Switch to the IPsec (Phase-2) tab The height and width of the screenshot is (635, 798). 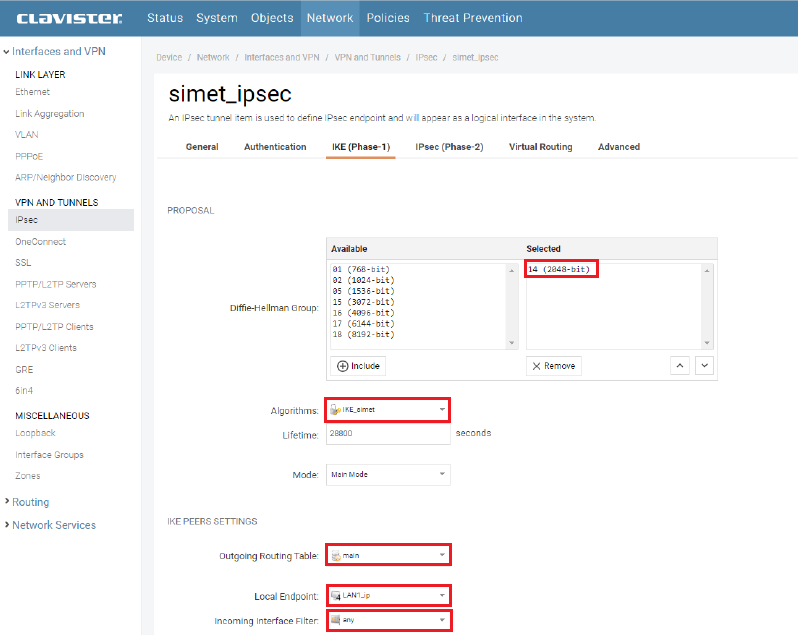449,147
